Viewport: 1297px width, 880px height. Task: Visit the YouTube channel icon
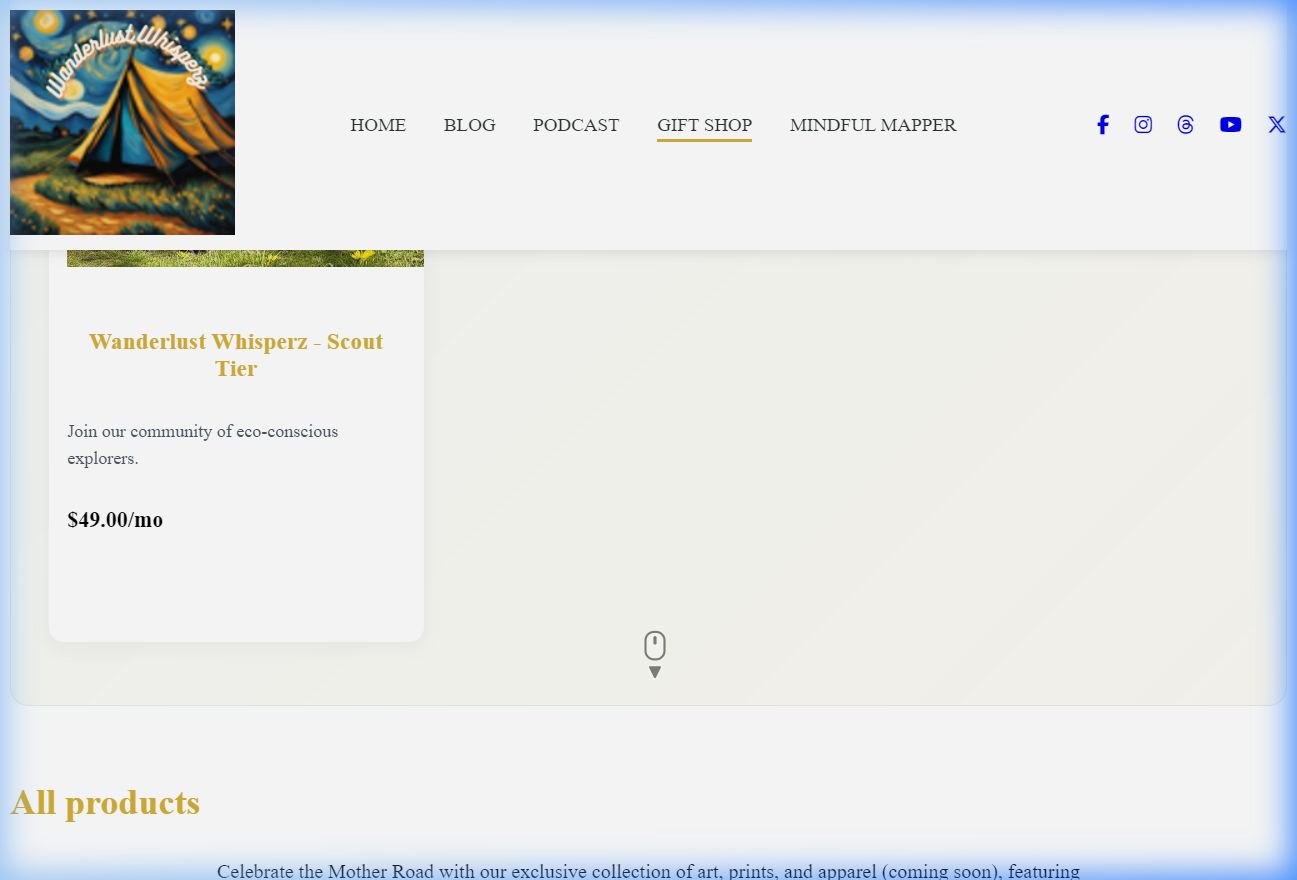[1230, 125]
